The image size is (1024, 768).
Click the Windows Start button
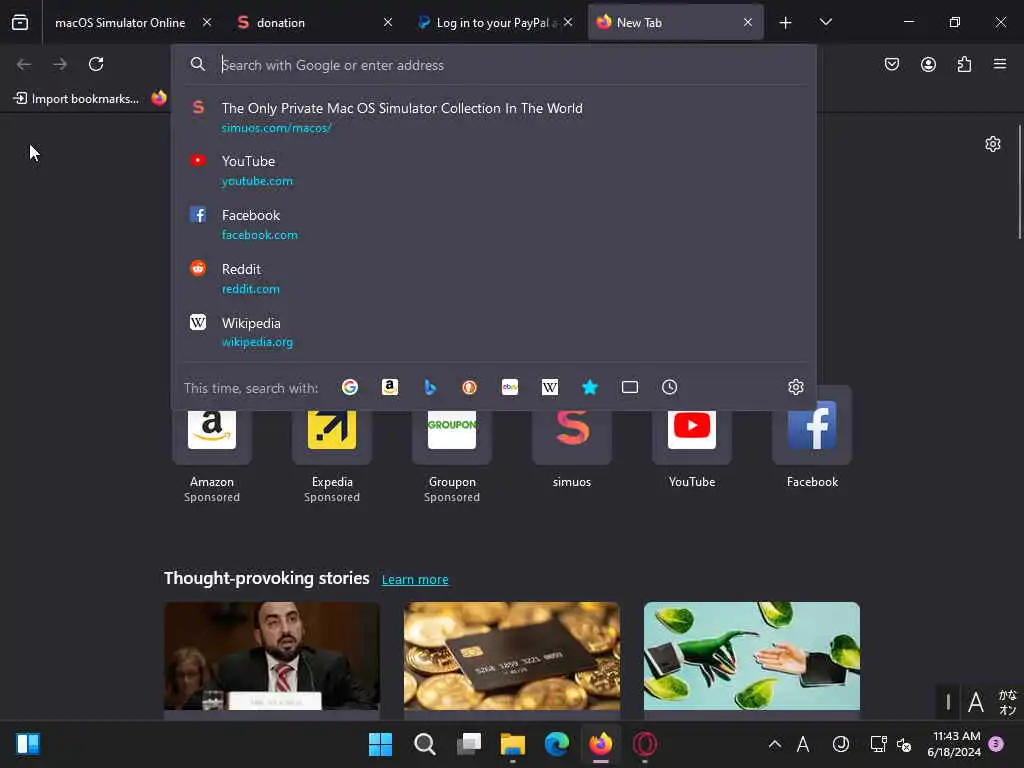(380, 744)
